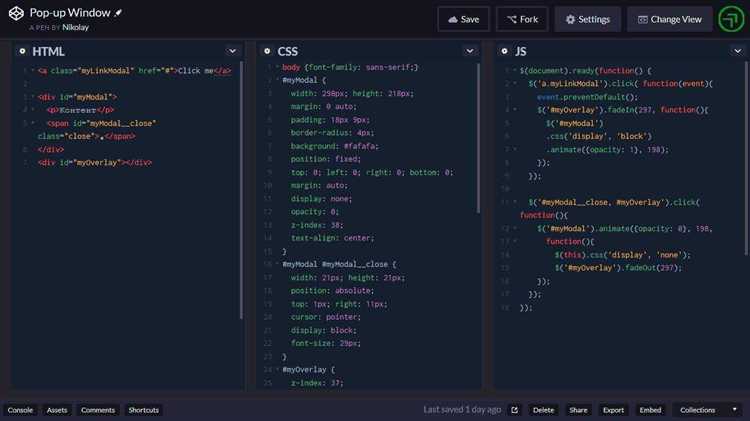Viewport: 750px width, 421px height.
Task: Fold the #myOverlay CSS rule
Action: (x=277, y=369)
